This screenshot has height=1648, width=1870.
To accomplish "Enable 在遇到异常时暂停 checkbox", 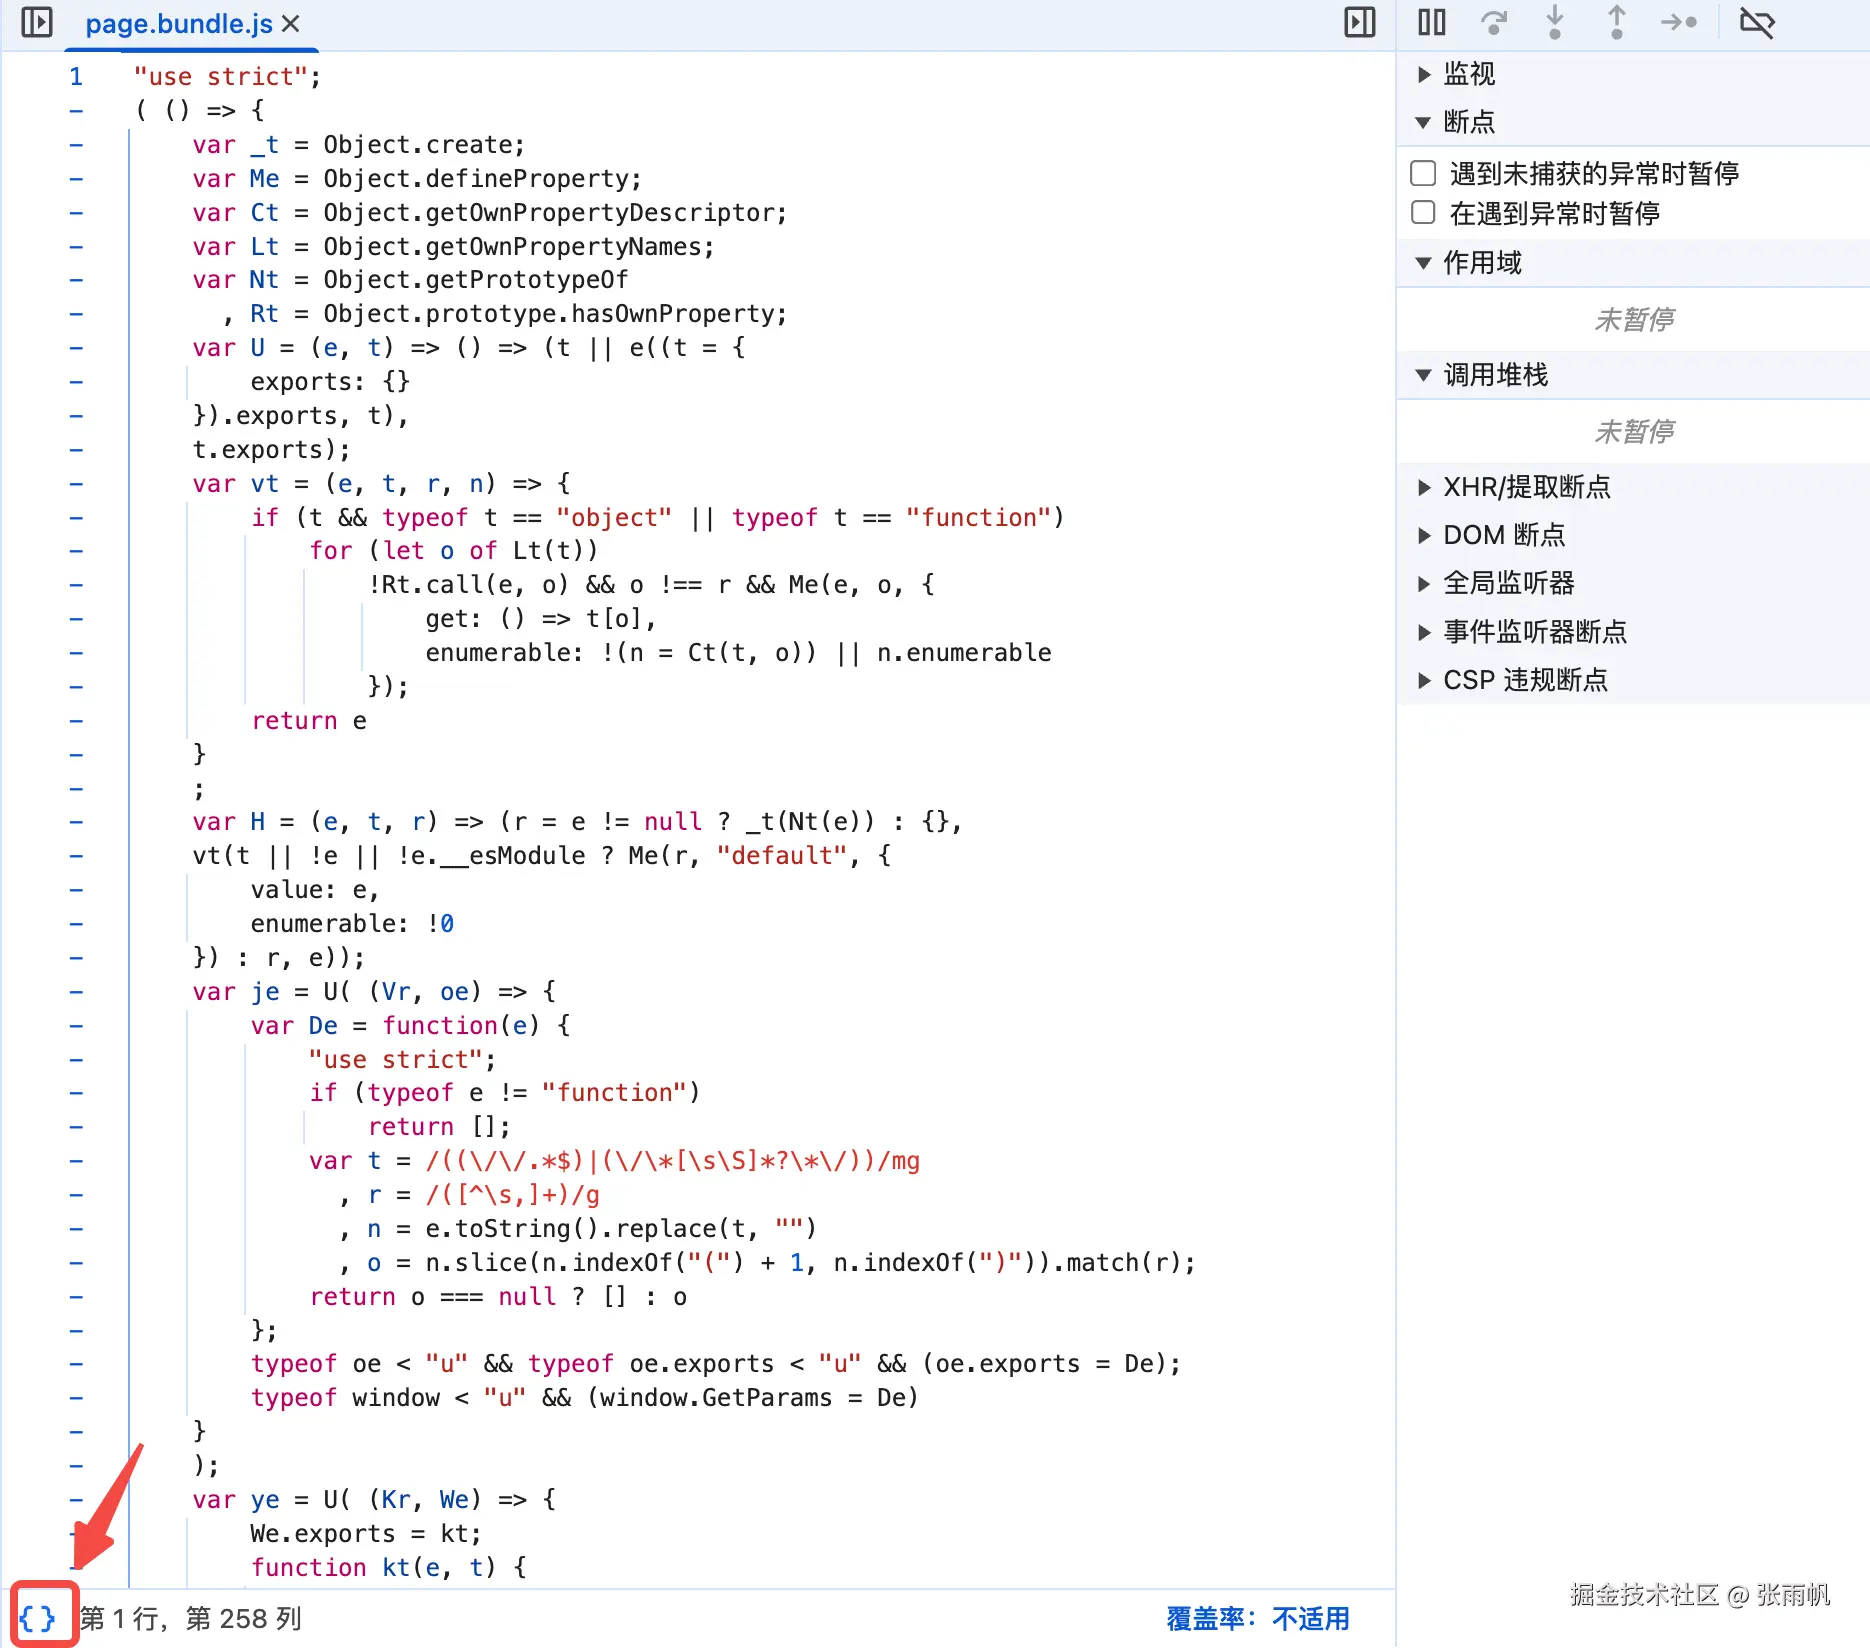I will click(x=1423, y=213).
